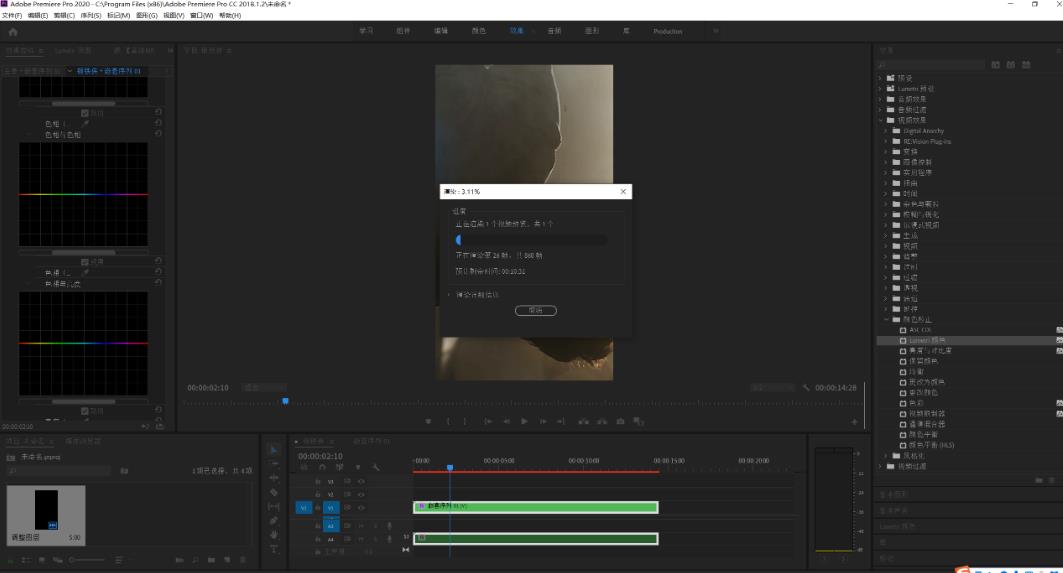Select the Selection tool in timeline toolbar
Viewport: 1063px width, 573px height.
tap(274, 449)
